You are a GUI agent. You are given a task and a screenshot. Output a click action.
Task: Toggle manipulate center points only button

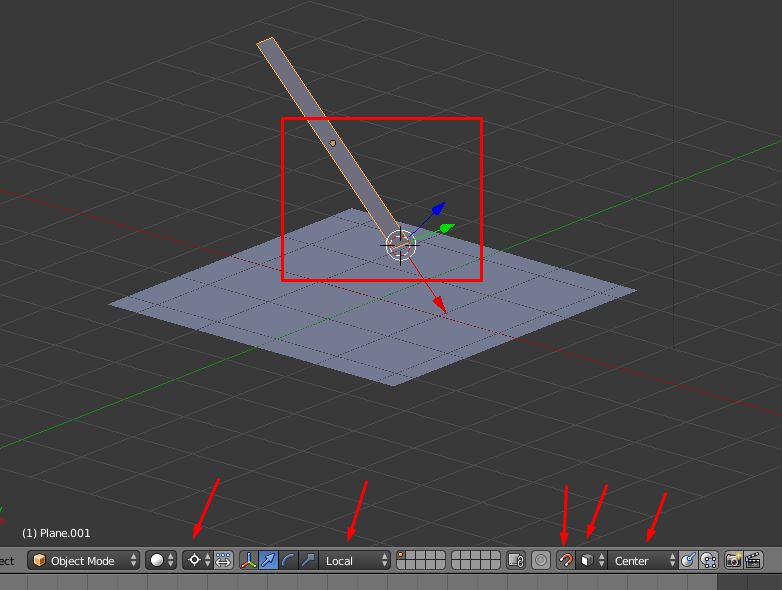223,560
